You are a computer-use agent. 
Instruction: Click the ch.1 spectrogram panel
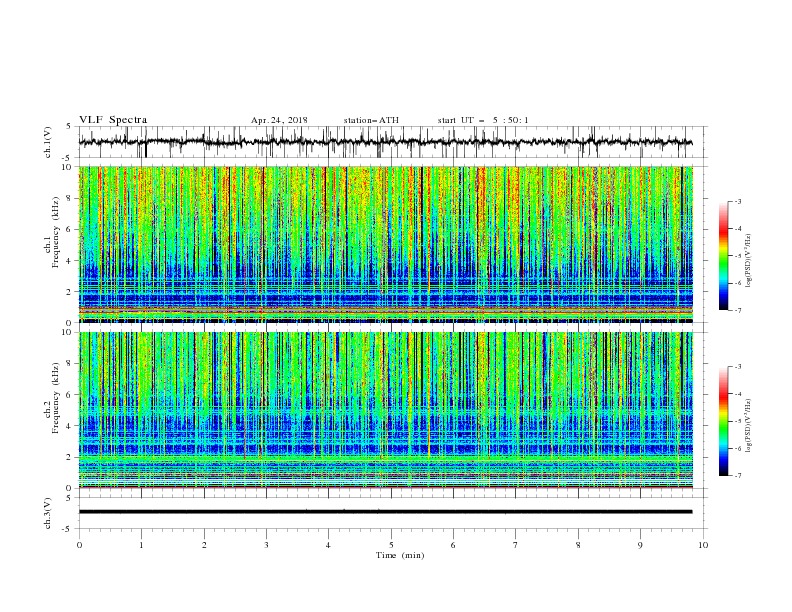(385, 244)
